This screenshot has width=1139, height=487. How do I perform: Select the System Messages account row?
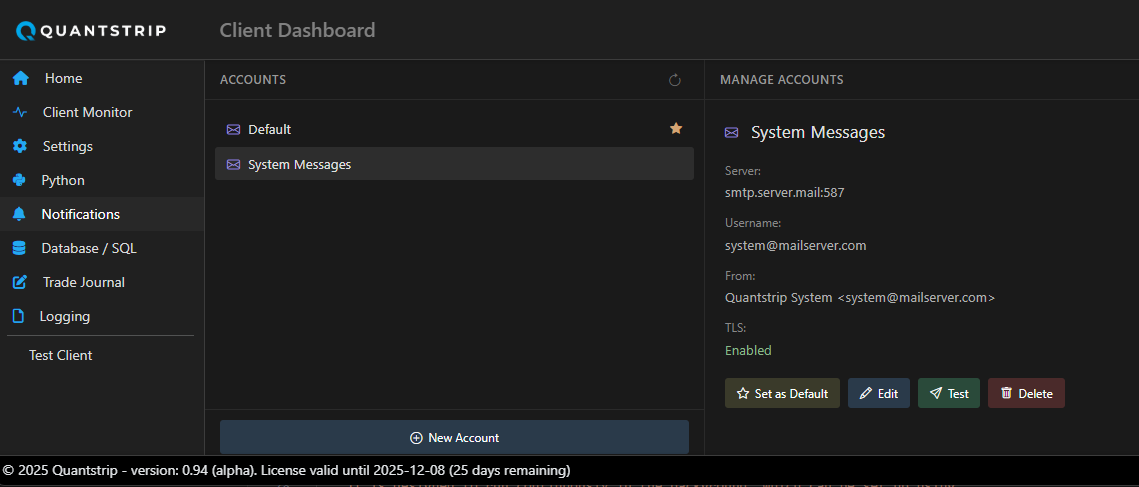tap(455, 164)
